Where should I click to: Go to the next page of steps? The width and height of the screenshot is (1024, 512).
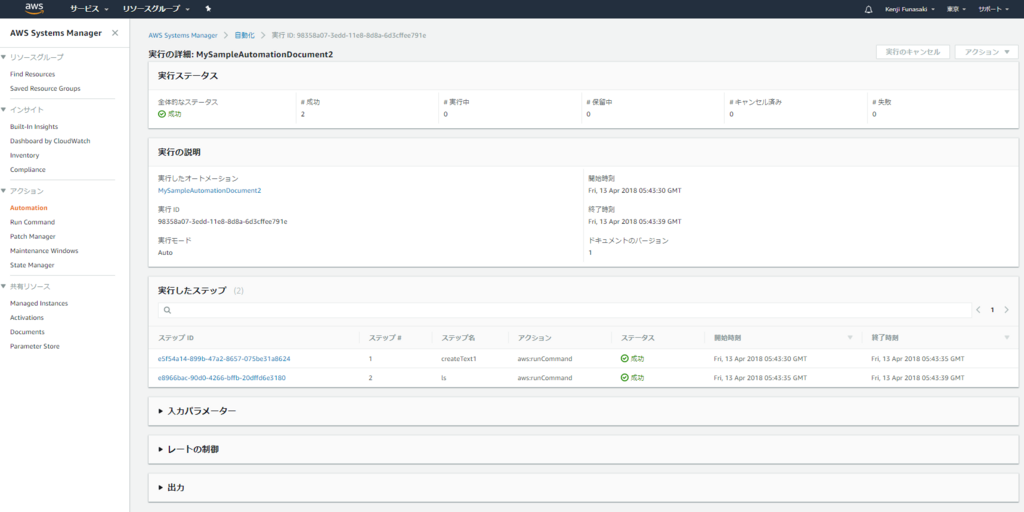pos(1006,310)
